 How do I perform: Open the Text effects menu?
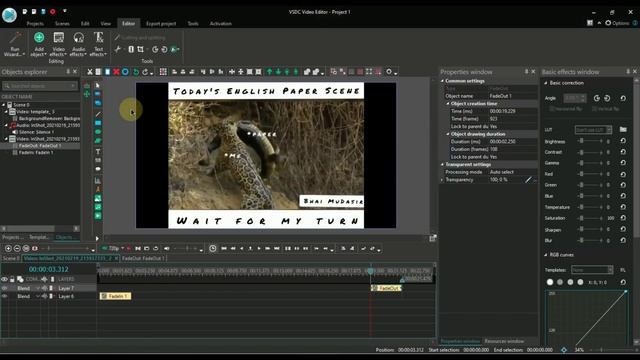[98, 44]
